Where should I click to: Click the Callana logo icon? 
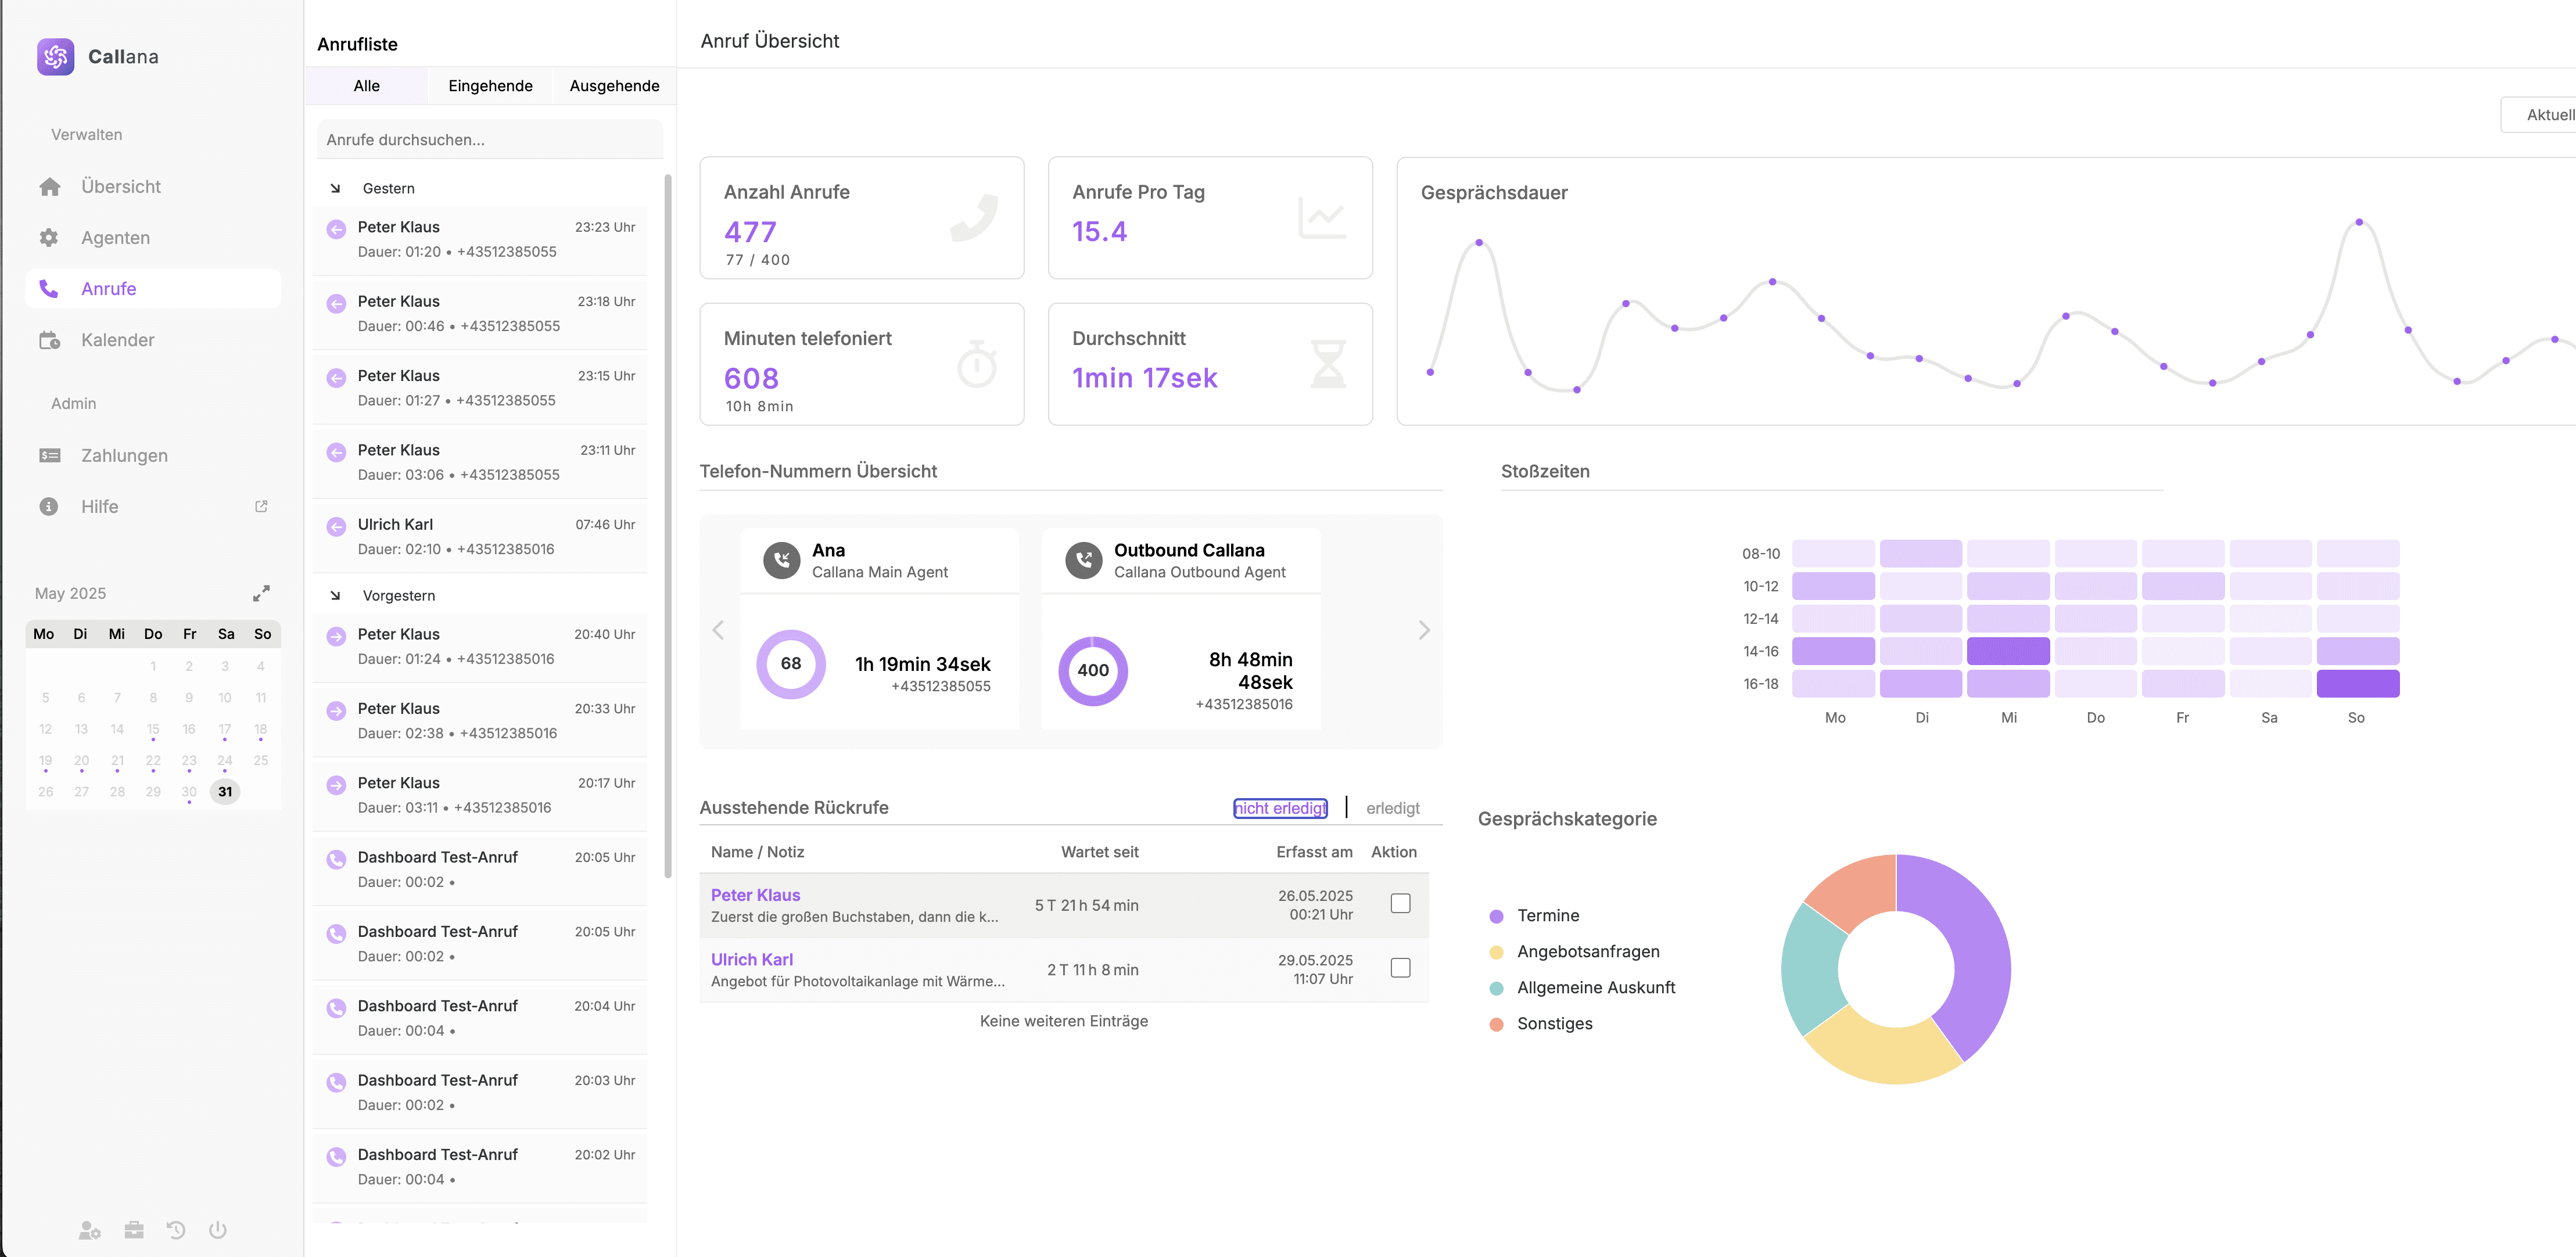pos(56,57)
